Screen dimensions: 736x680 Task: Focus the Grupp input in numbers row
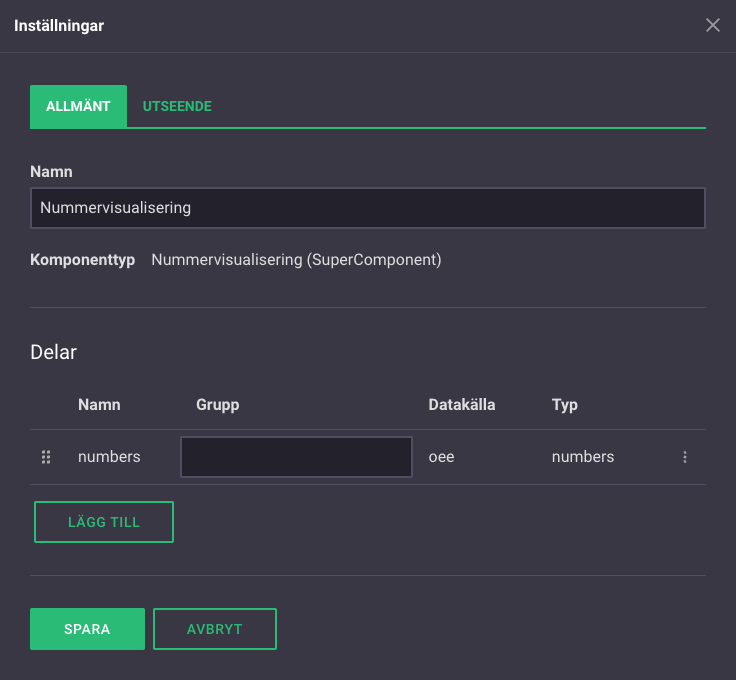pos(296,457)
